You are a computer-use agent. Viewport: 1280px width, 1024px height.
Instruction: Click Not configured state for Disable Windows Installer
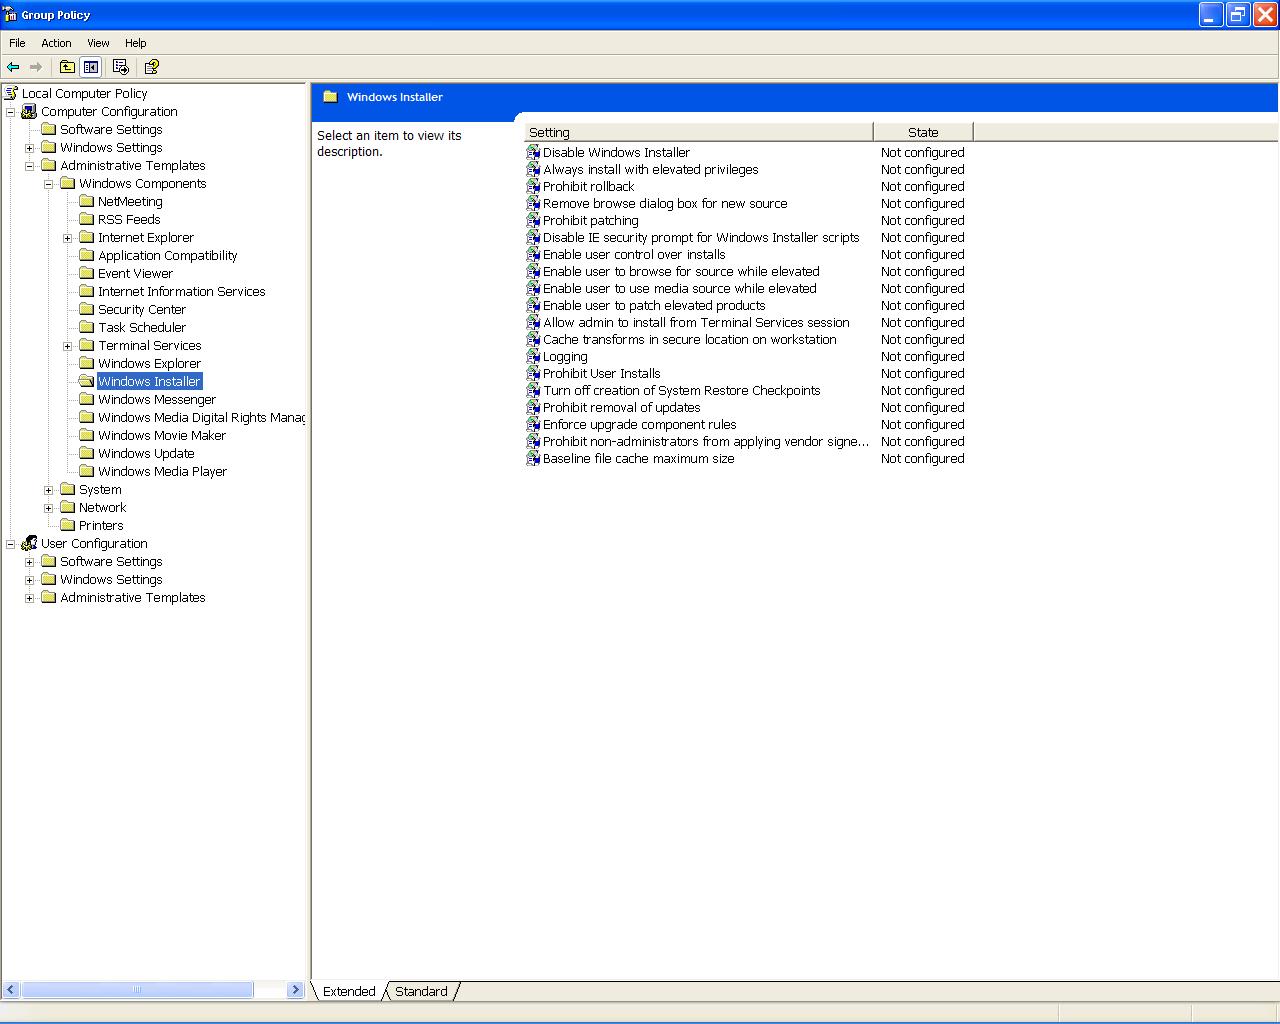pyautogui.click(x=922, y=152)
